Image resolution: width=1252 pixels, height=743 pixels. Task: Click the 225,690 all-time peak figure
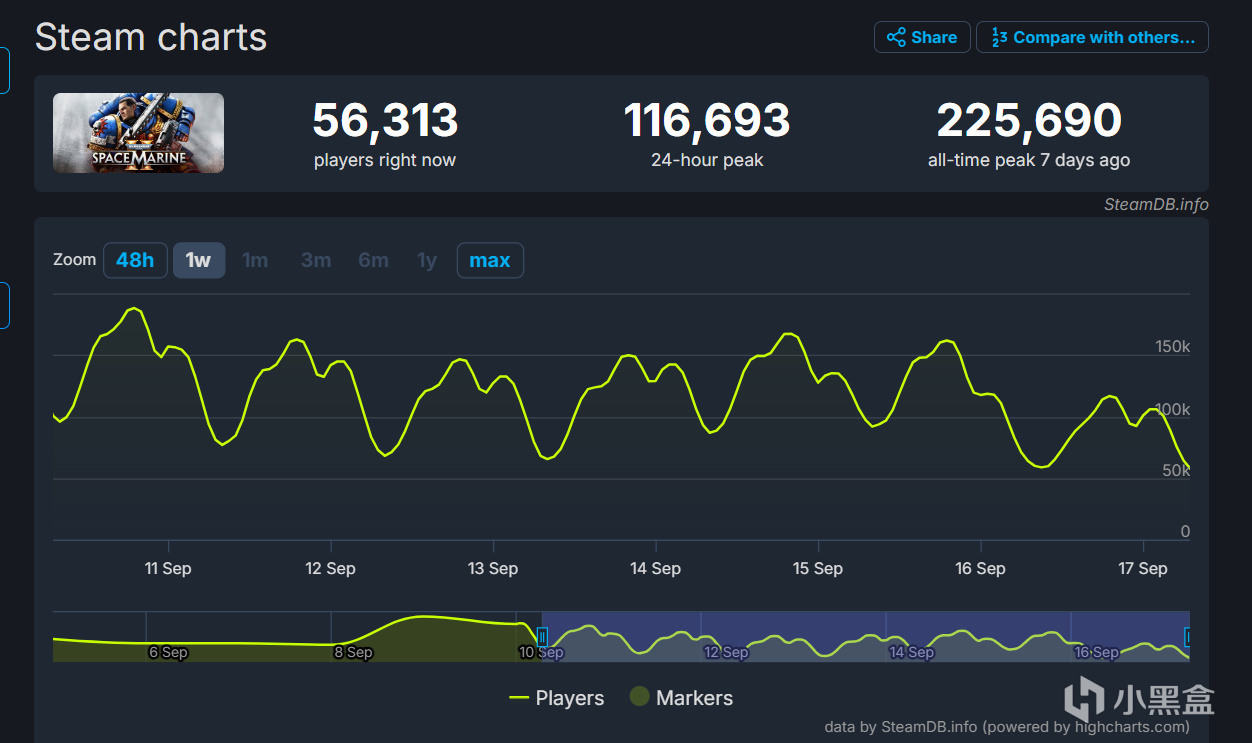pyautogui.click(x=1029, y=121)
